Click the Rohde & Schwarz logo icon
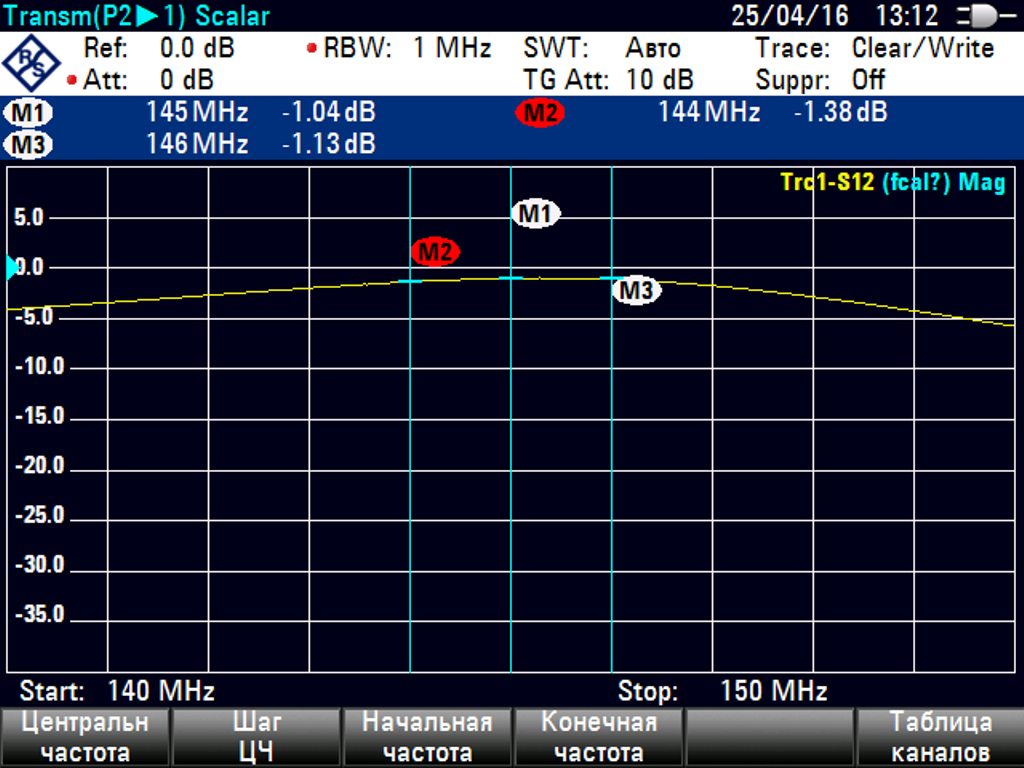The image size is (1024, 768). click(x=31, y=63)
